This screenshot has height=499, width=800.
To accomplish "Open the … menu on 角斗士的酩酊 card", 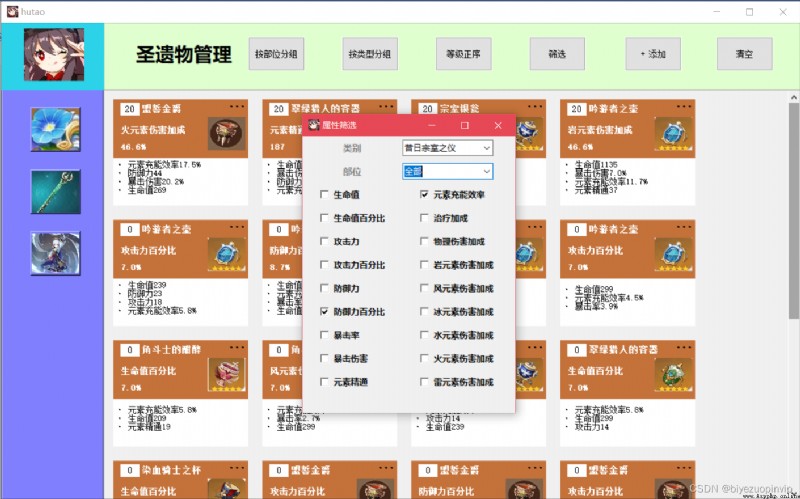I will 237,347.
